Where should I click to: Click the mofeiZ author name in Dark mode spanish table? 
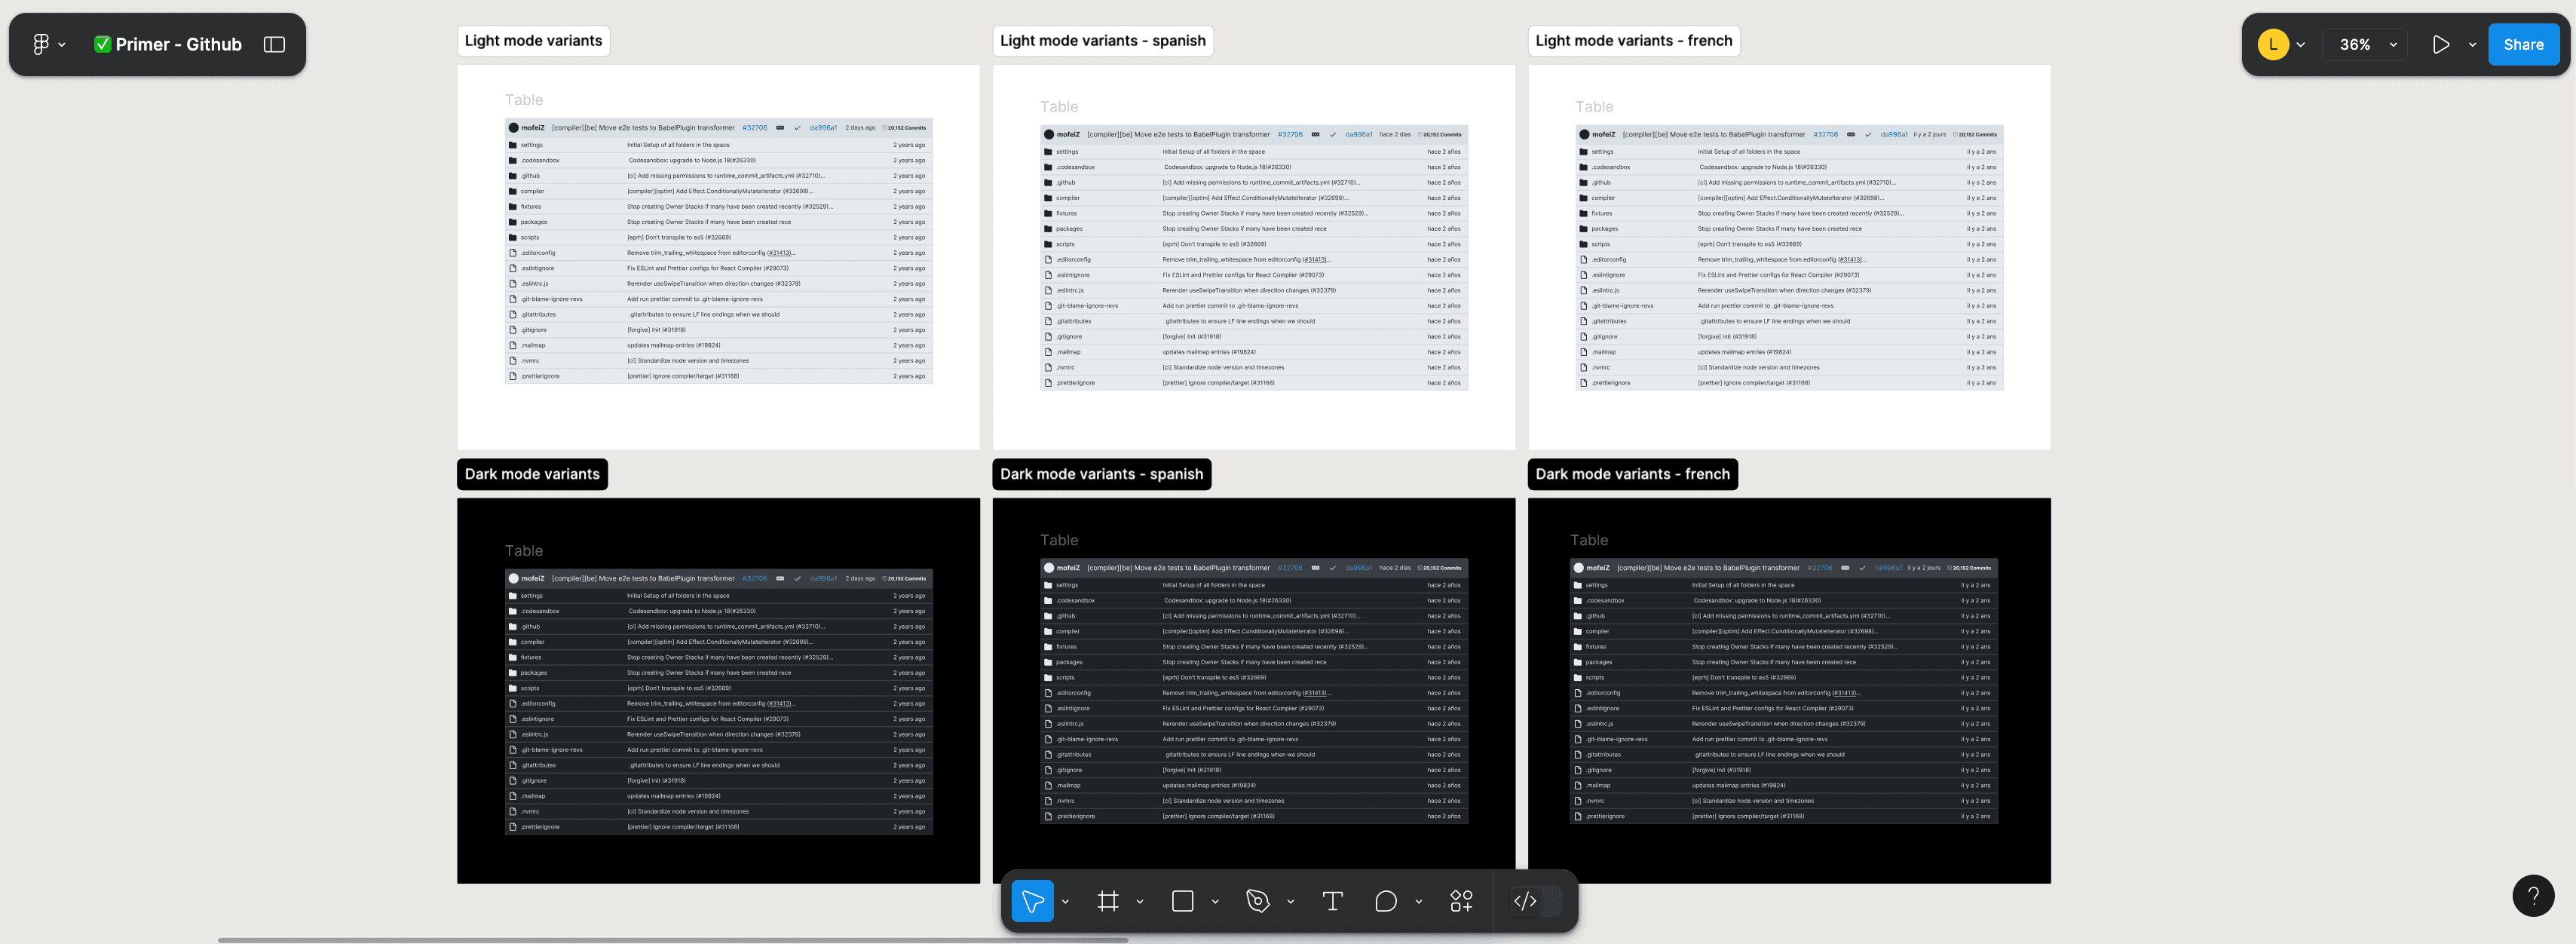(1068, 568)
